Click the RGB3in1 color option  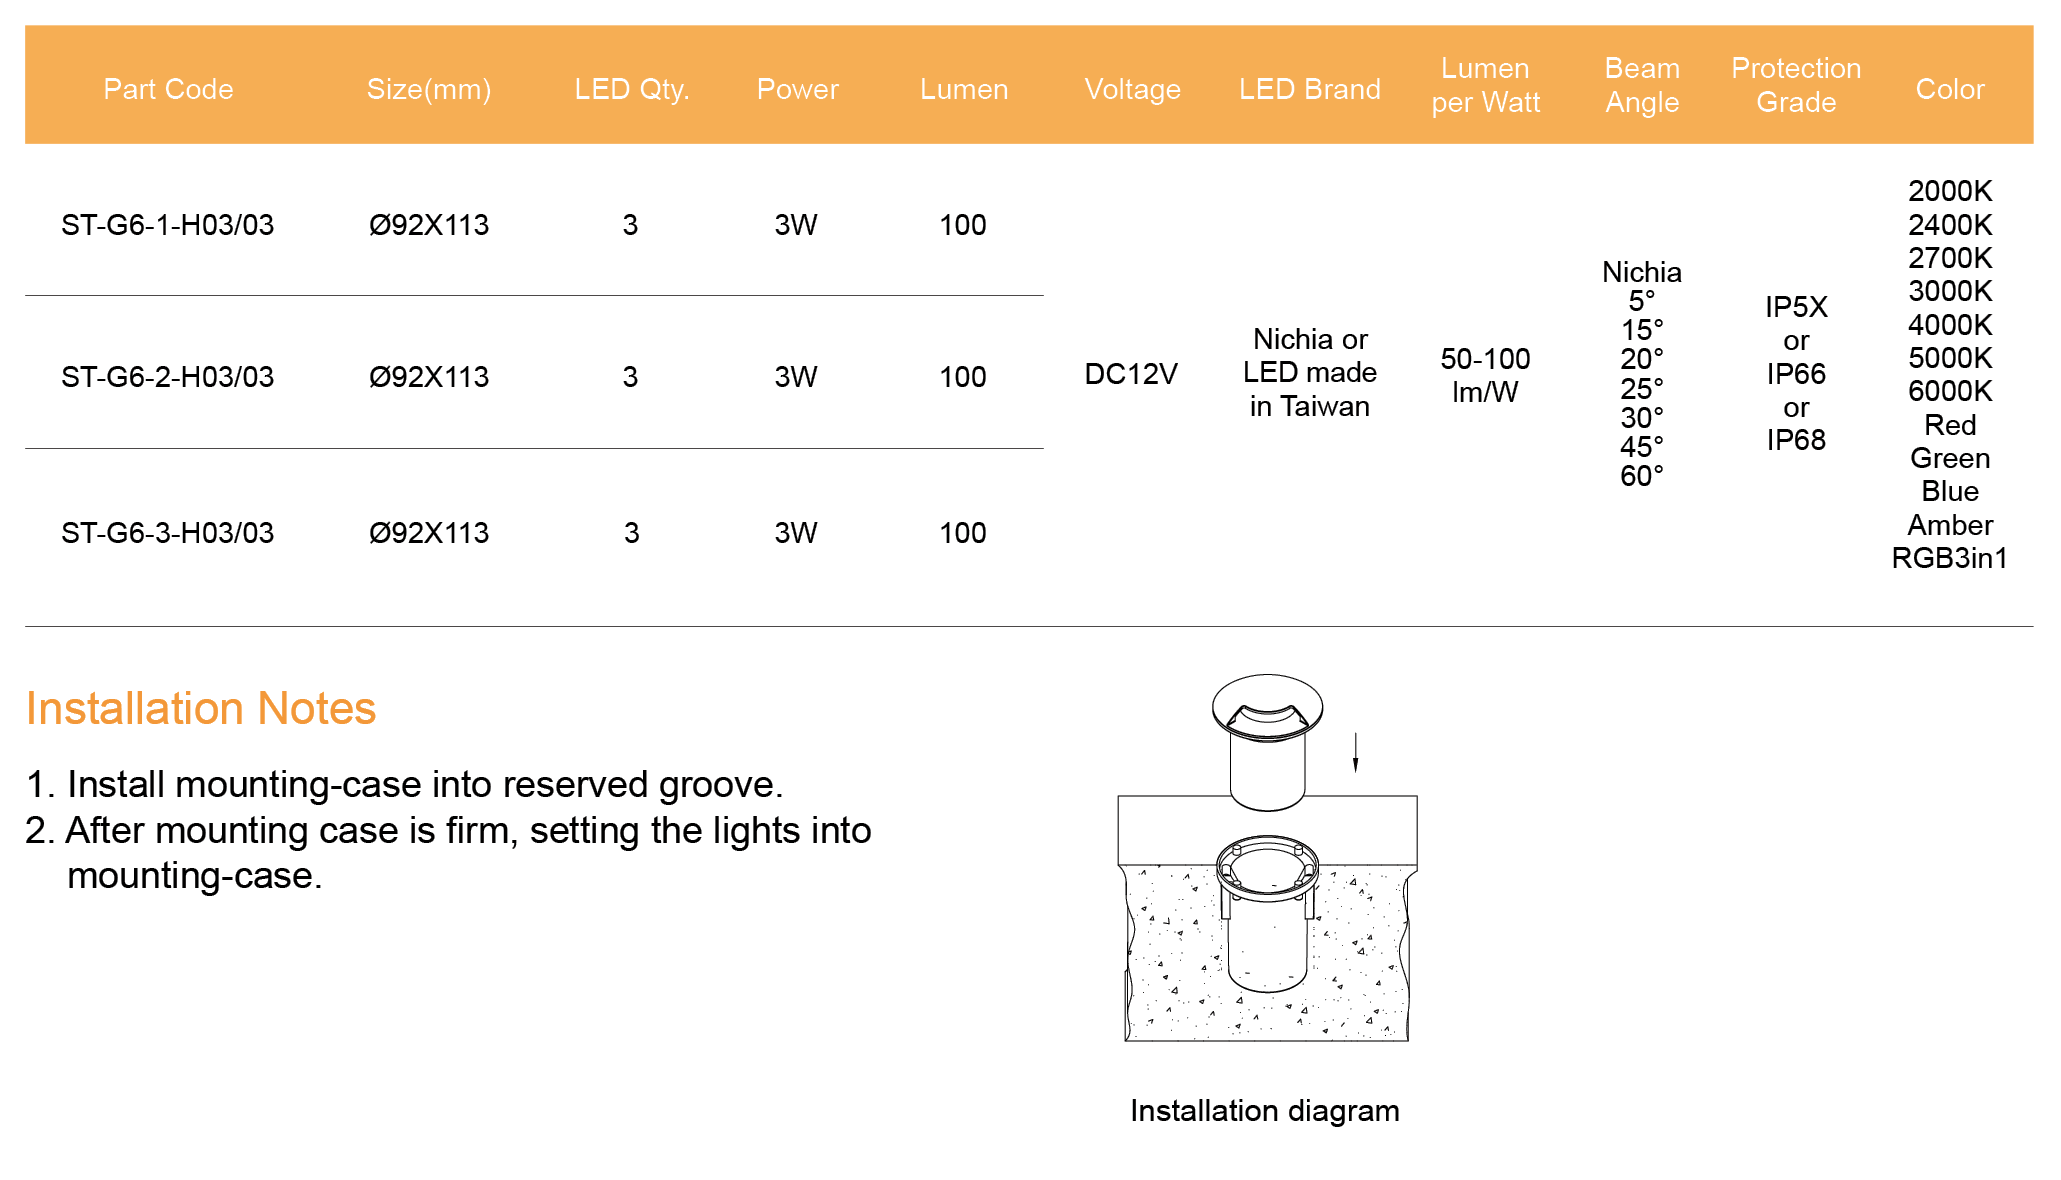tap(1949, 558)
